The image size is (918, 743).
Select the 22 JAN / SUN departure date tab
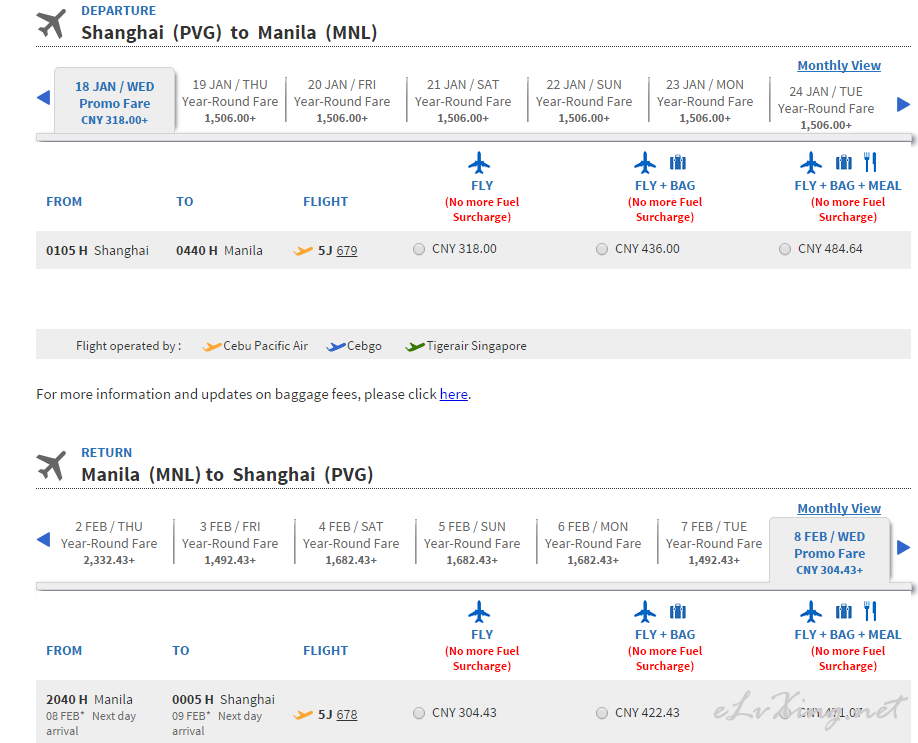click(584, 101)
